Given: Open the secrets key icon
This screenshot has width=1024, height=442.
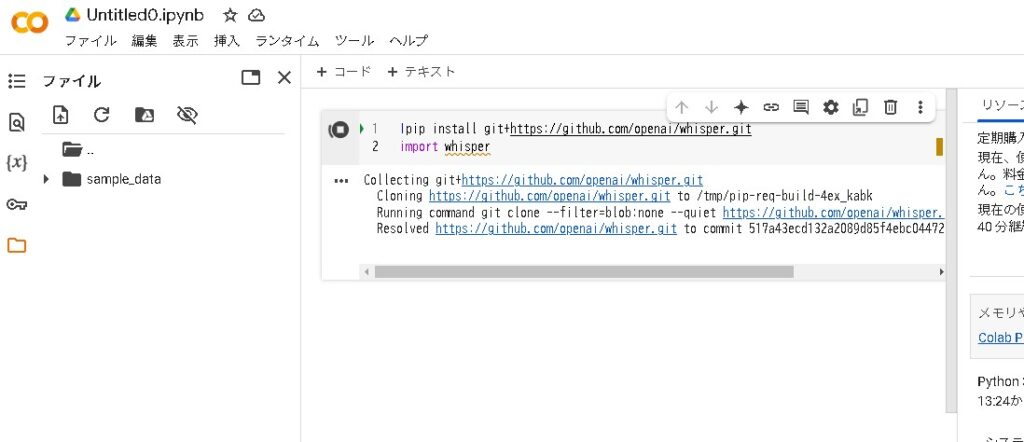Looking at the screenshot, I should tap(16, 204).
